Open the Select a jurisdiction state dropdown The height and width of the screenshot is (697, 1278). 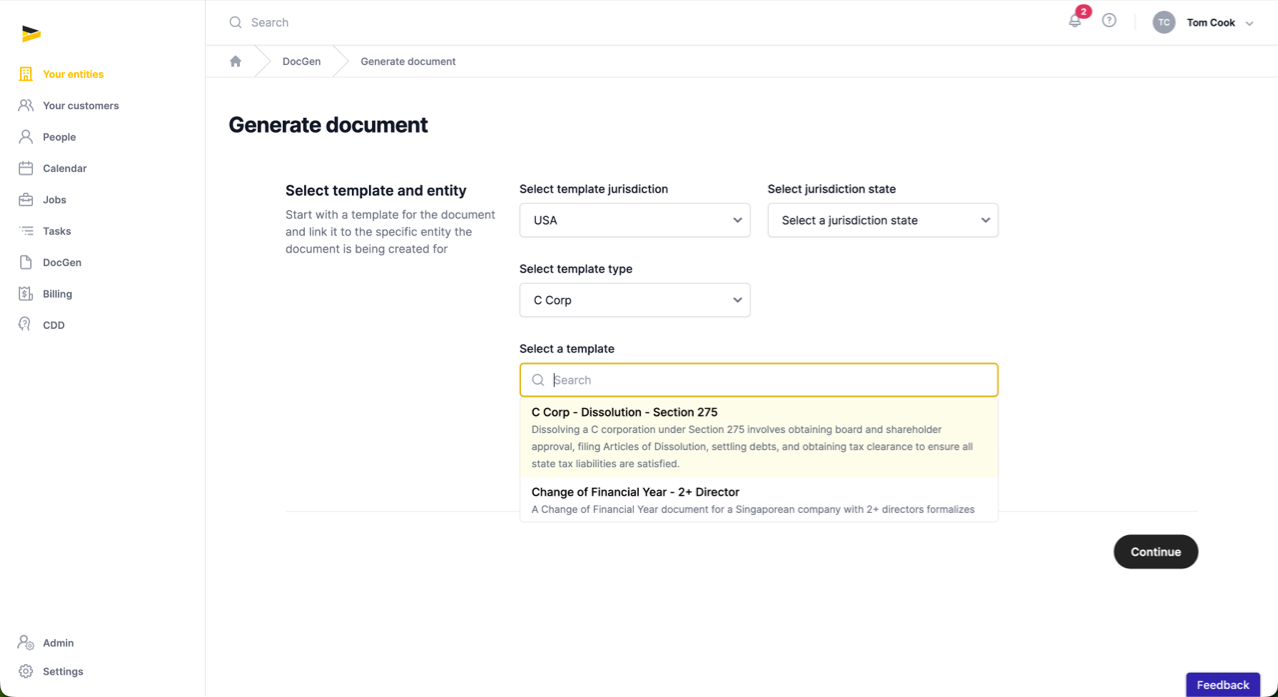click(883, 220)
